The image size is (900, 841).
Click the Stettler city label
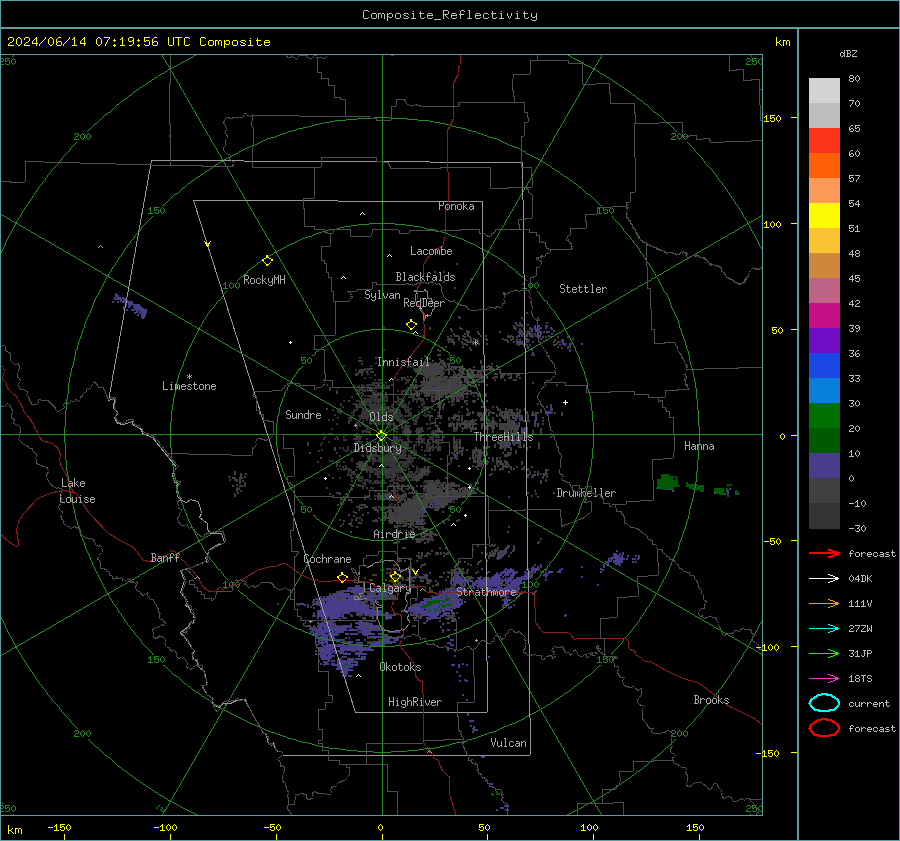(583, 289)
